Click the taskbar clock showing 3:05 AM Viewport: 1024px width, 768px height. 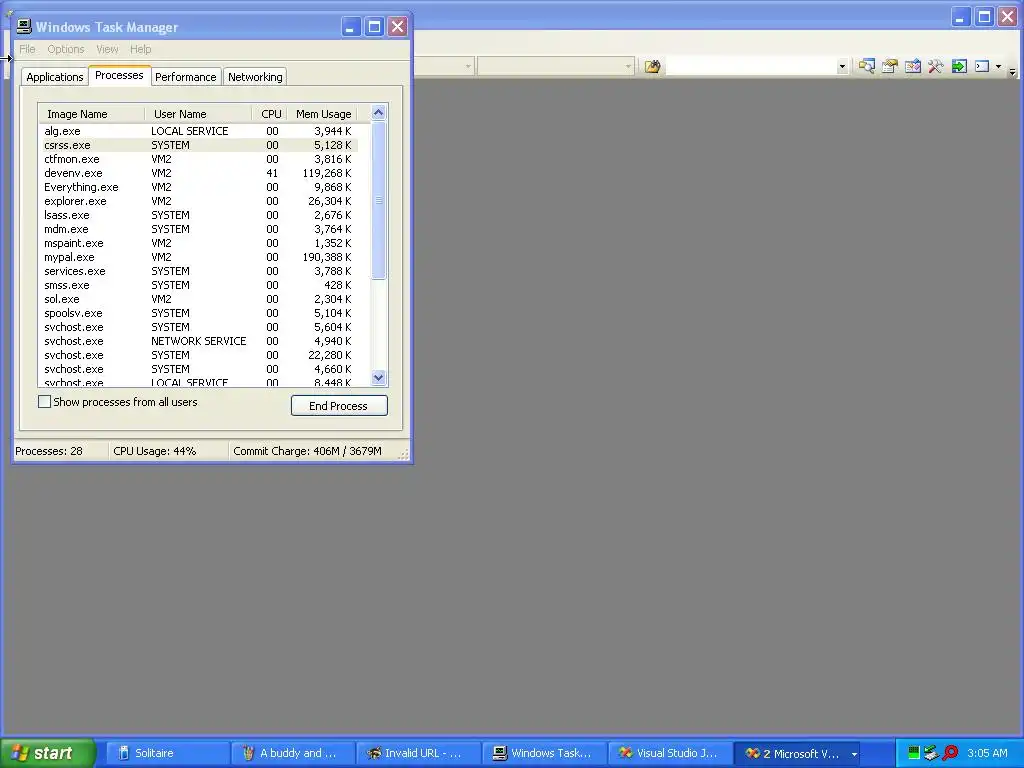point(987,753)
